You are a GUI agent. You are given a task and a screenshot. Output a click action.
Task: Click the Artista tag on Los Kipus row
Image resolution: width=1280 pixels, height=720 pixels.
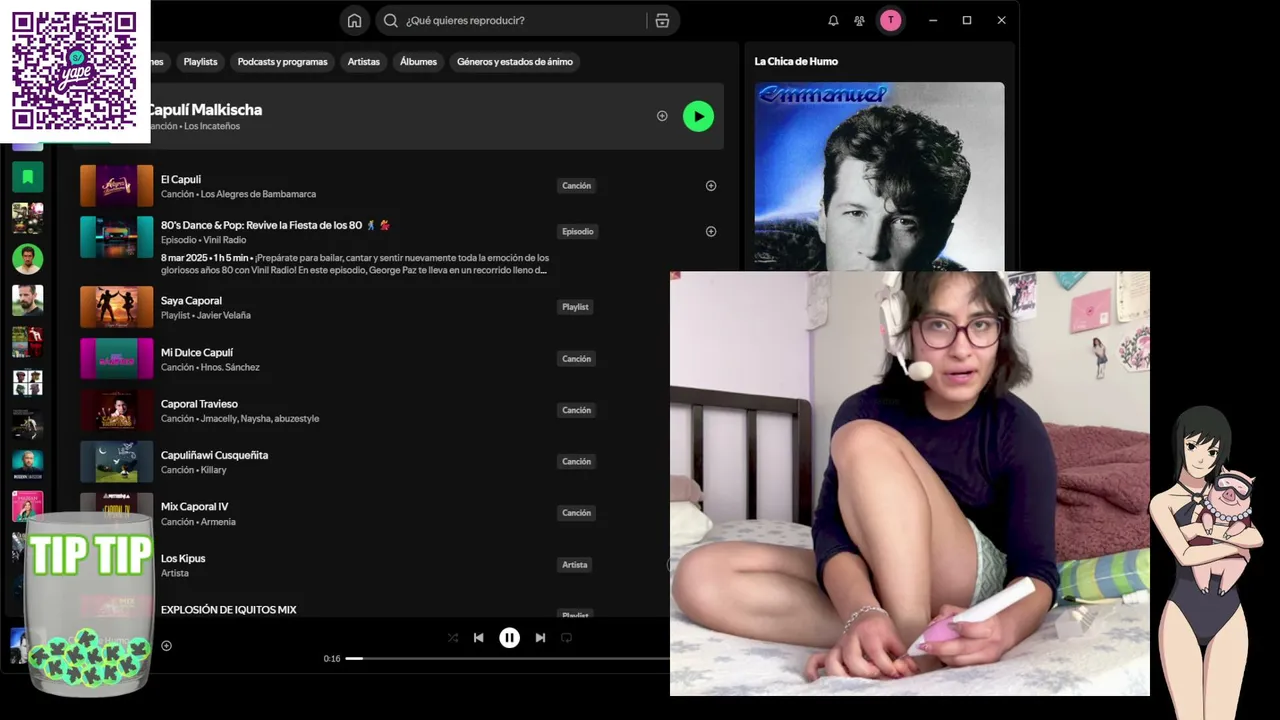(x=575, y=565)
